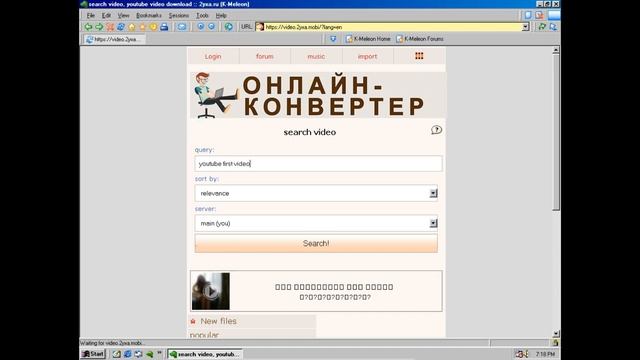Reload the page with the Reload icon
Screen dimensions: 640x360
click(x=121, y=27)
